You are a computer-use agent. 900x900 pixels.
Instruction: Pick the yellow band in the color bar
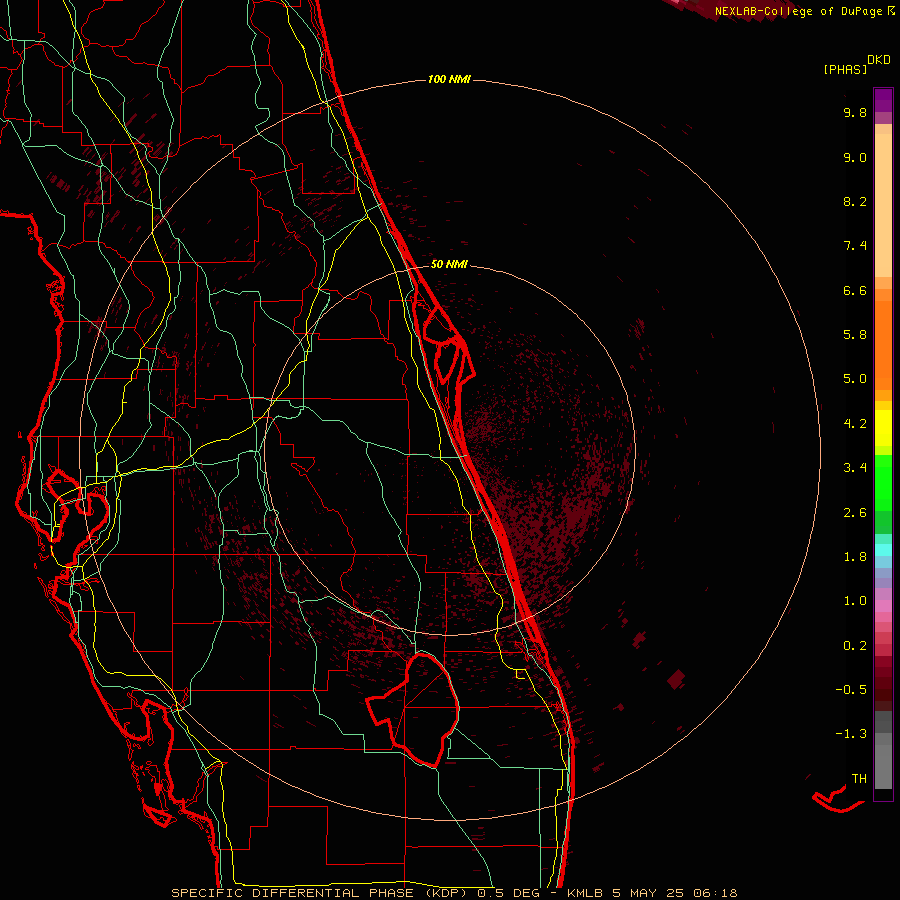pos(883,428)
